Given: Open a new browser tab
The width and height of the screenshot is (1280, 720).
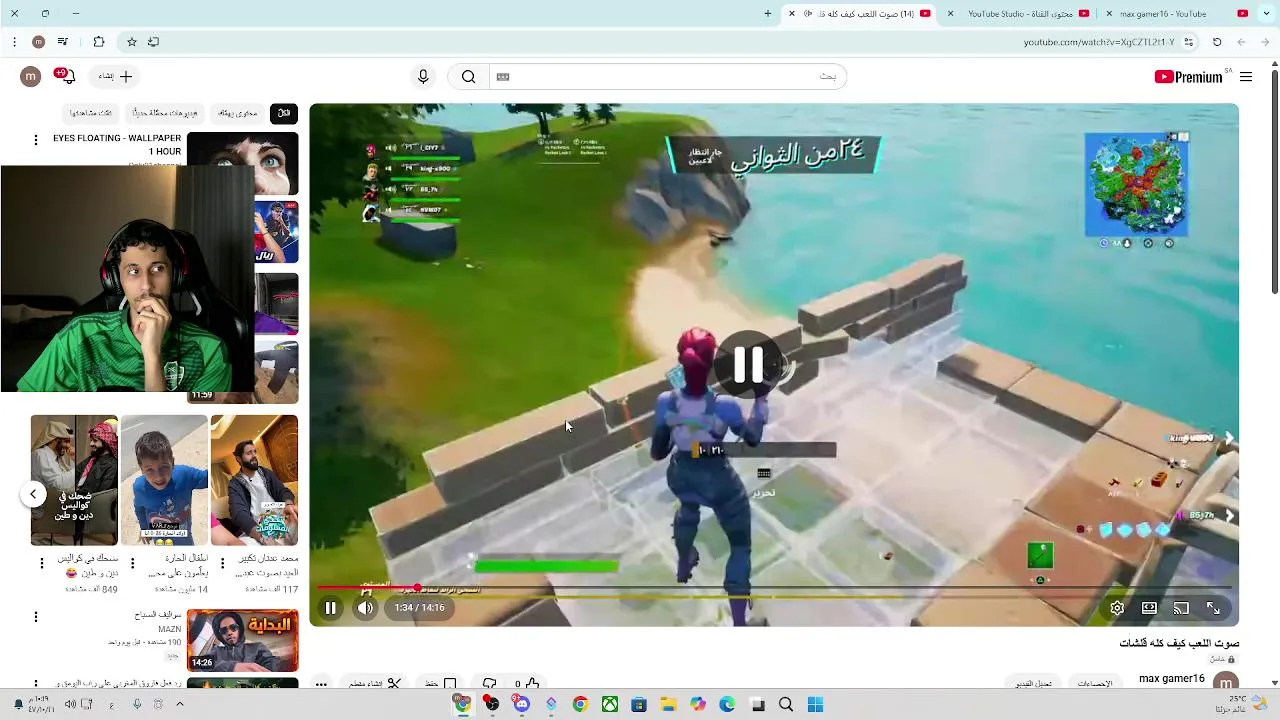Looking at the screenshot, I should (768, 14).
